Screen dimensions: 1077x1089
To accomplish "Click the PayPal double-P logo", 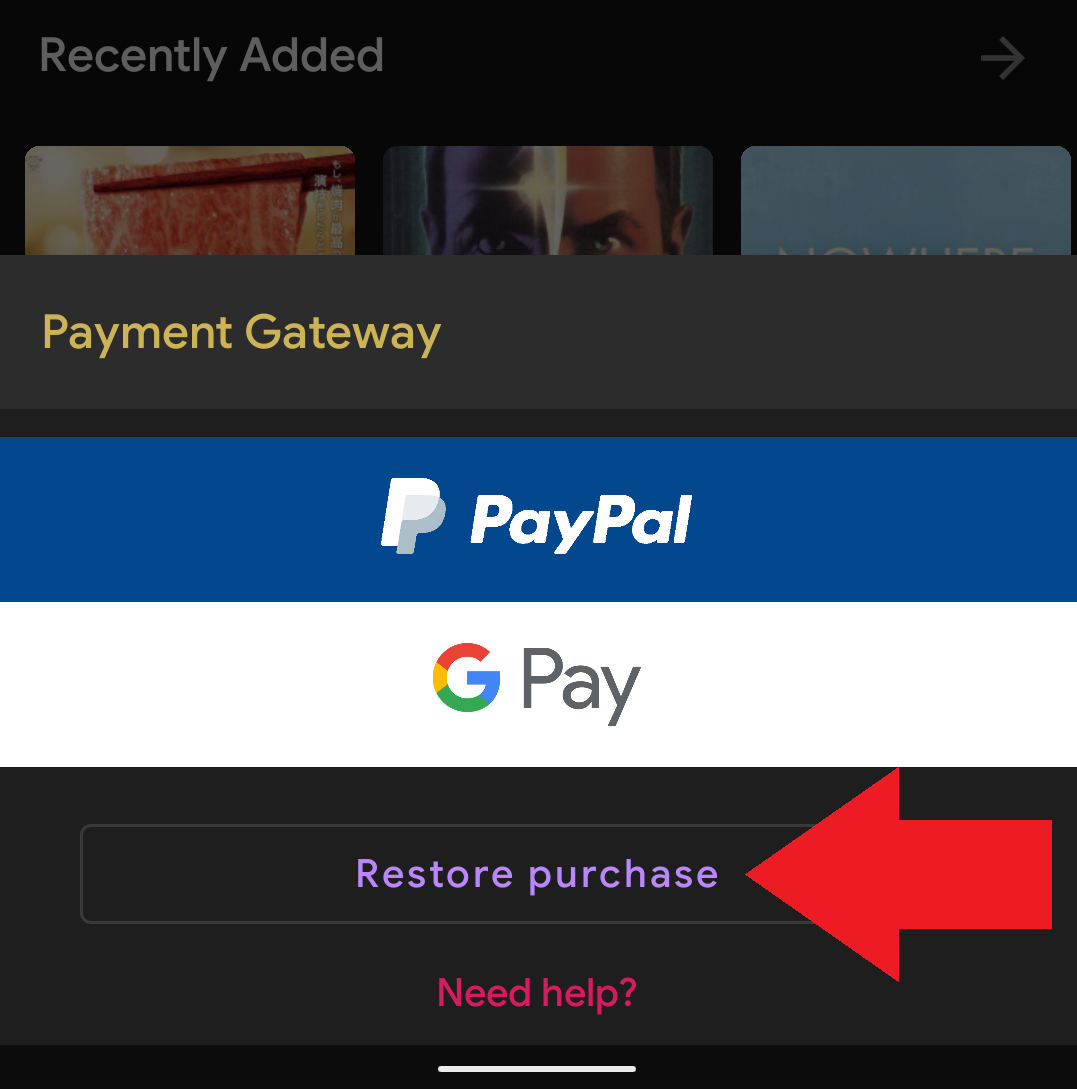I will pyautogui.click(x=413, y=515).
